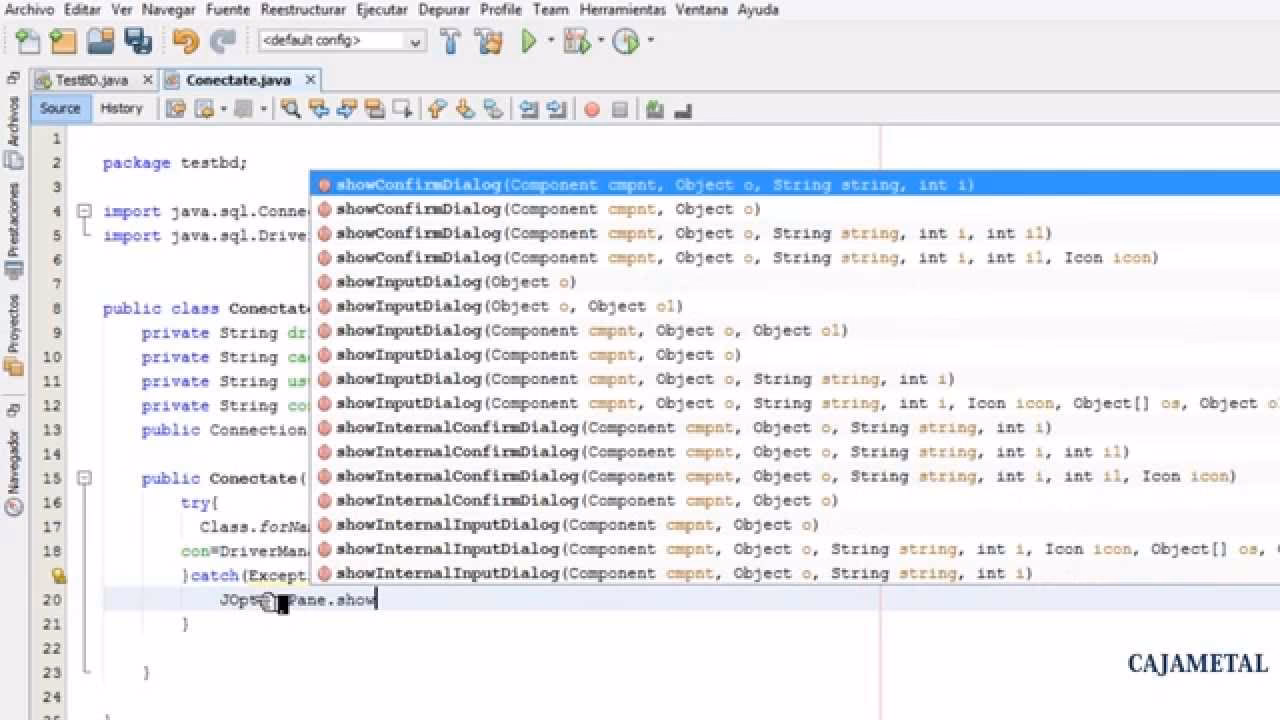Click the Comment icon at toolbar end
This screenshot has height=720, width=1280.
tap(683, 109)
